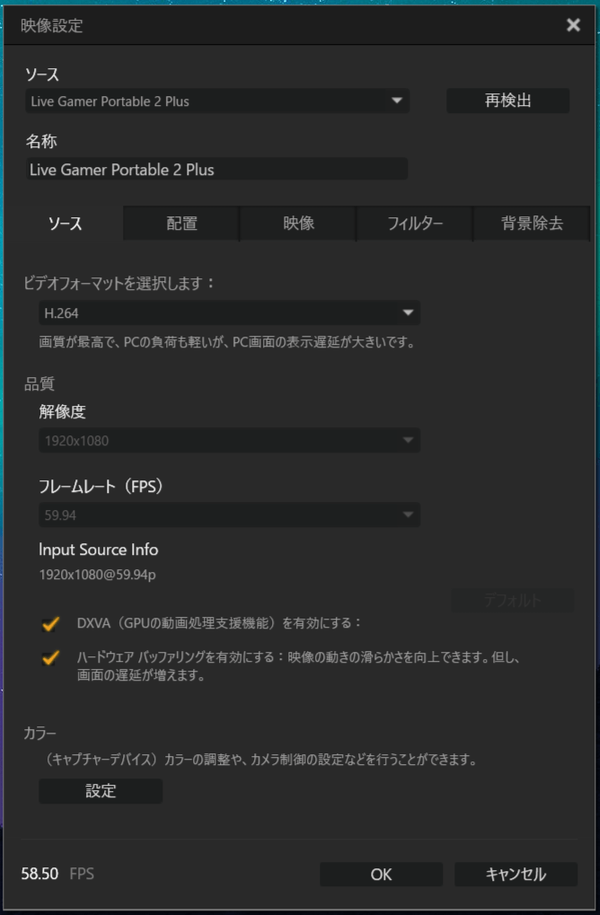The width and height of the screenshot is (600, 915).
Task: Click the カラー section heading
Action: [x=40, y=733]
